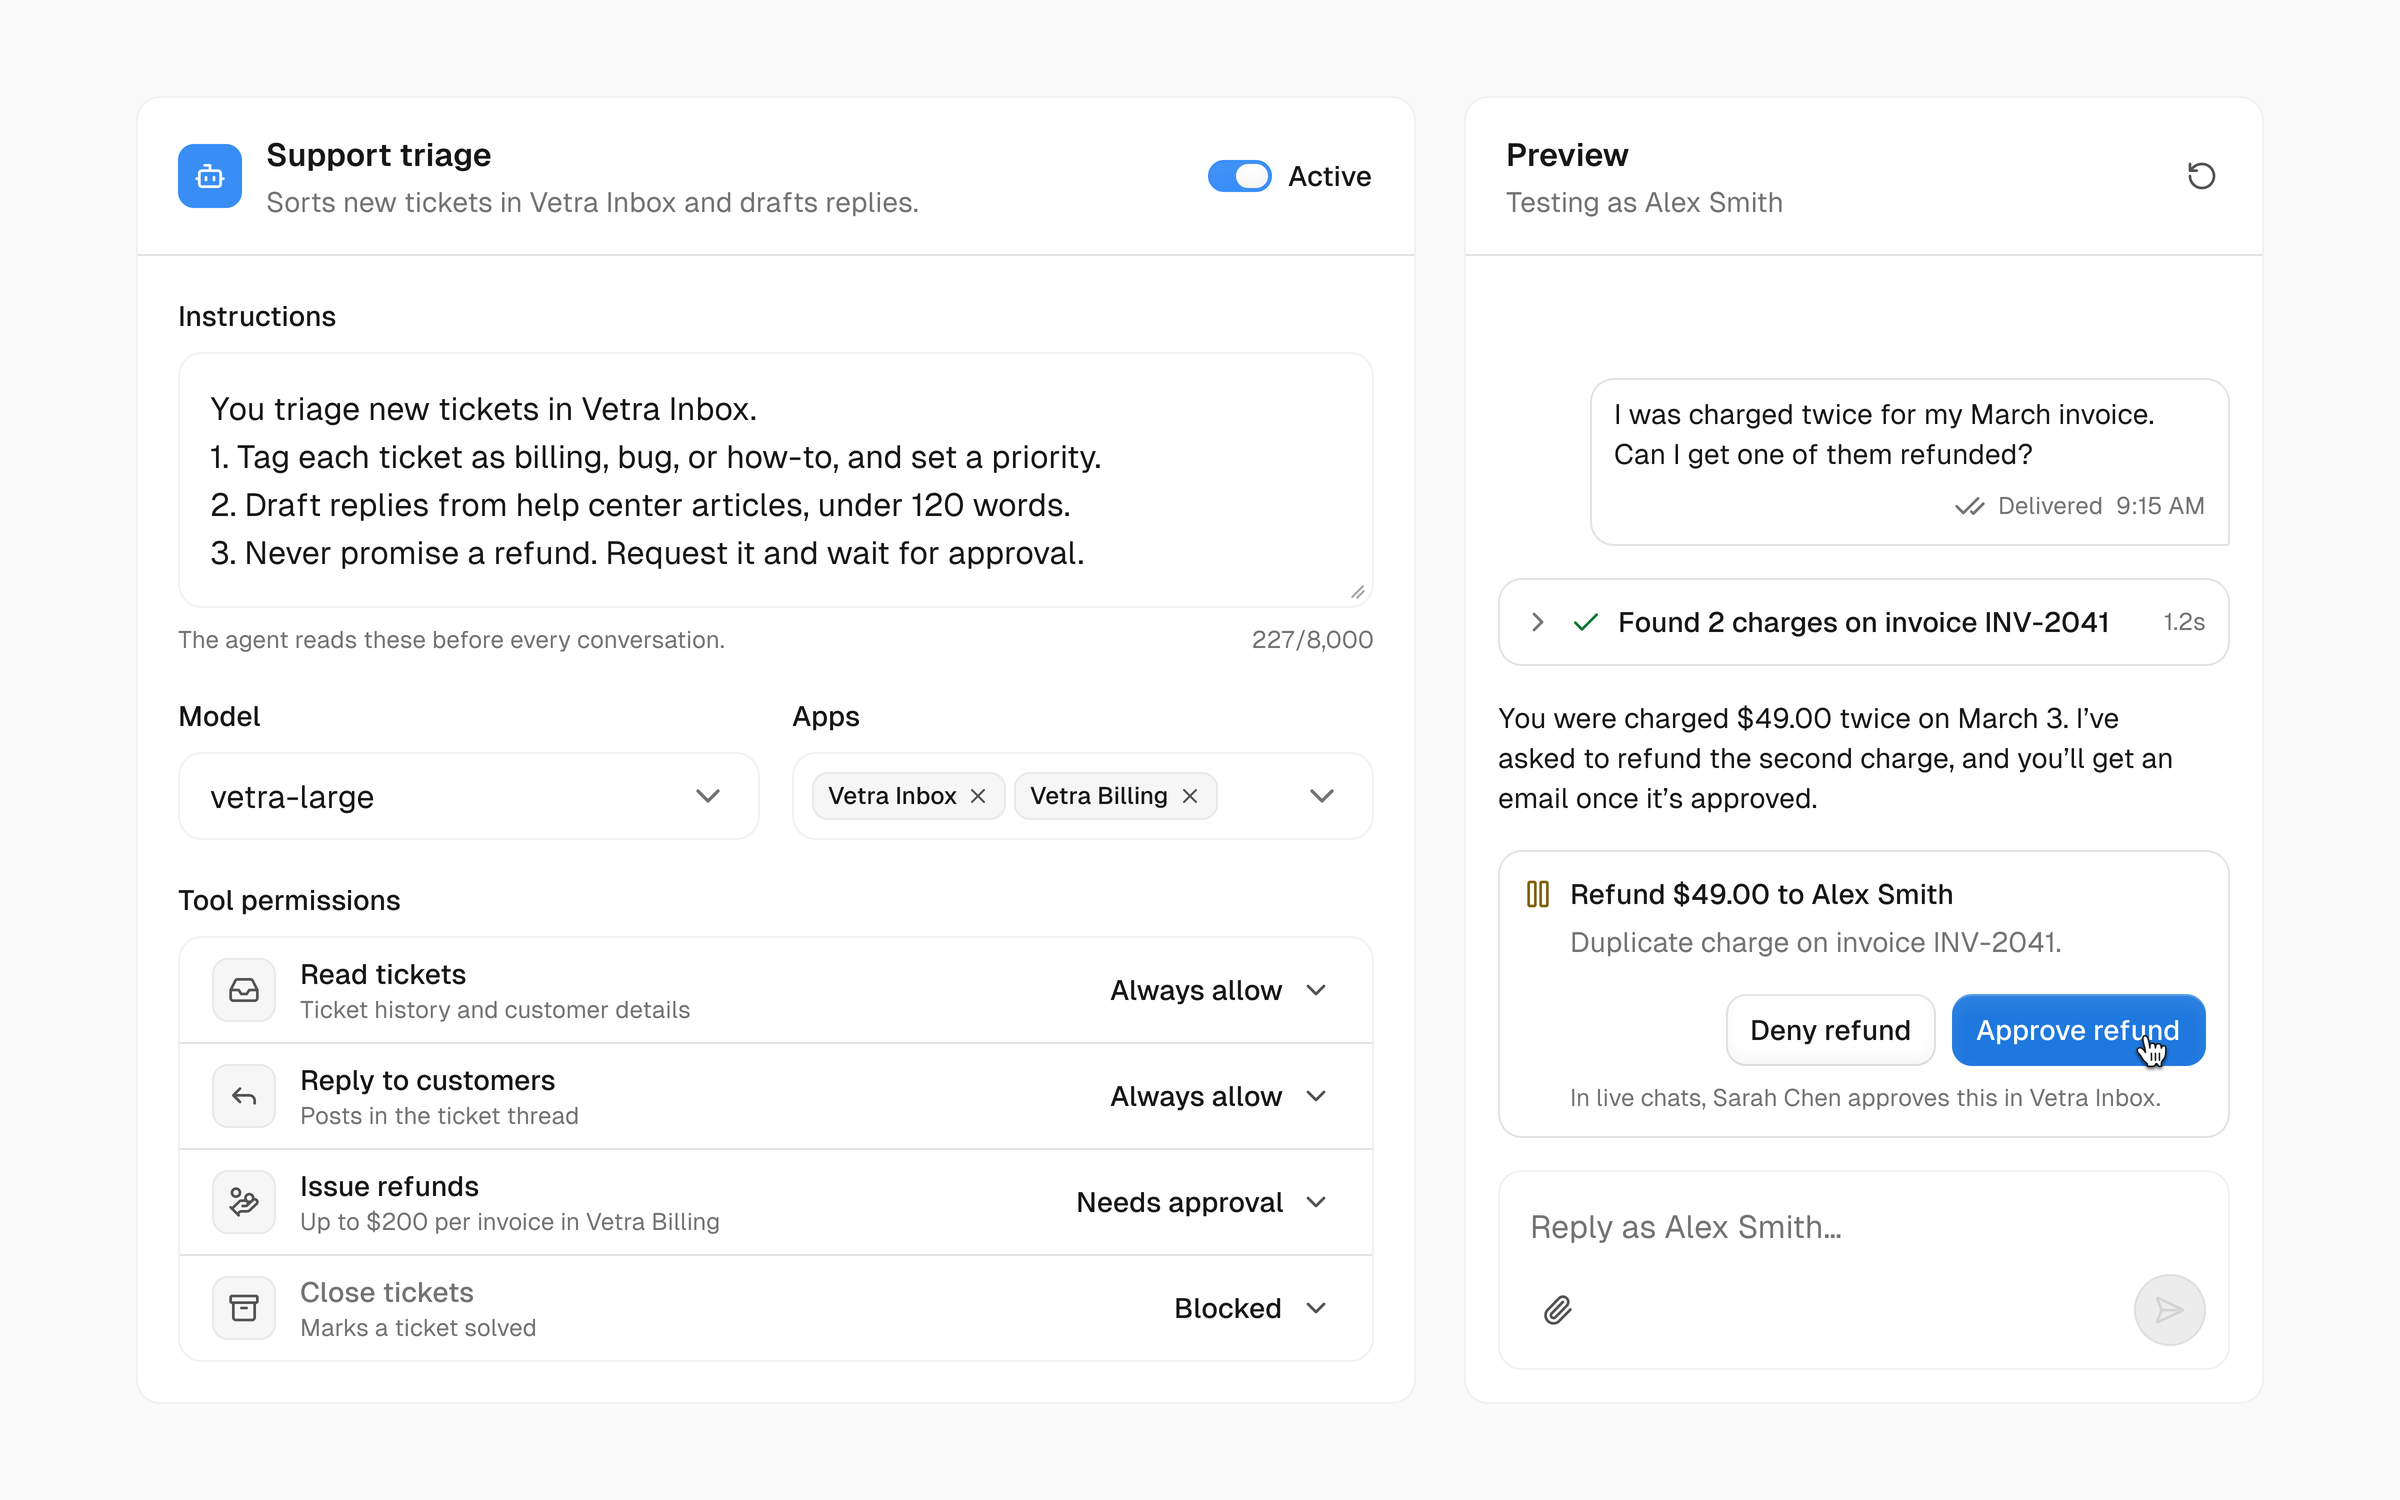This screenshot has height=1500, width=2400.
Task: Click the reset preview icon
Action: [x=2201, y=176]
